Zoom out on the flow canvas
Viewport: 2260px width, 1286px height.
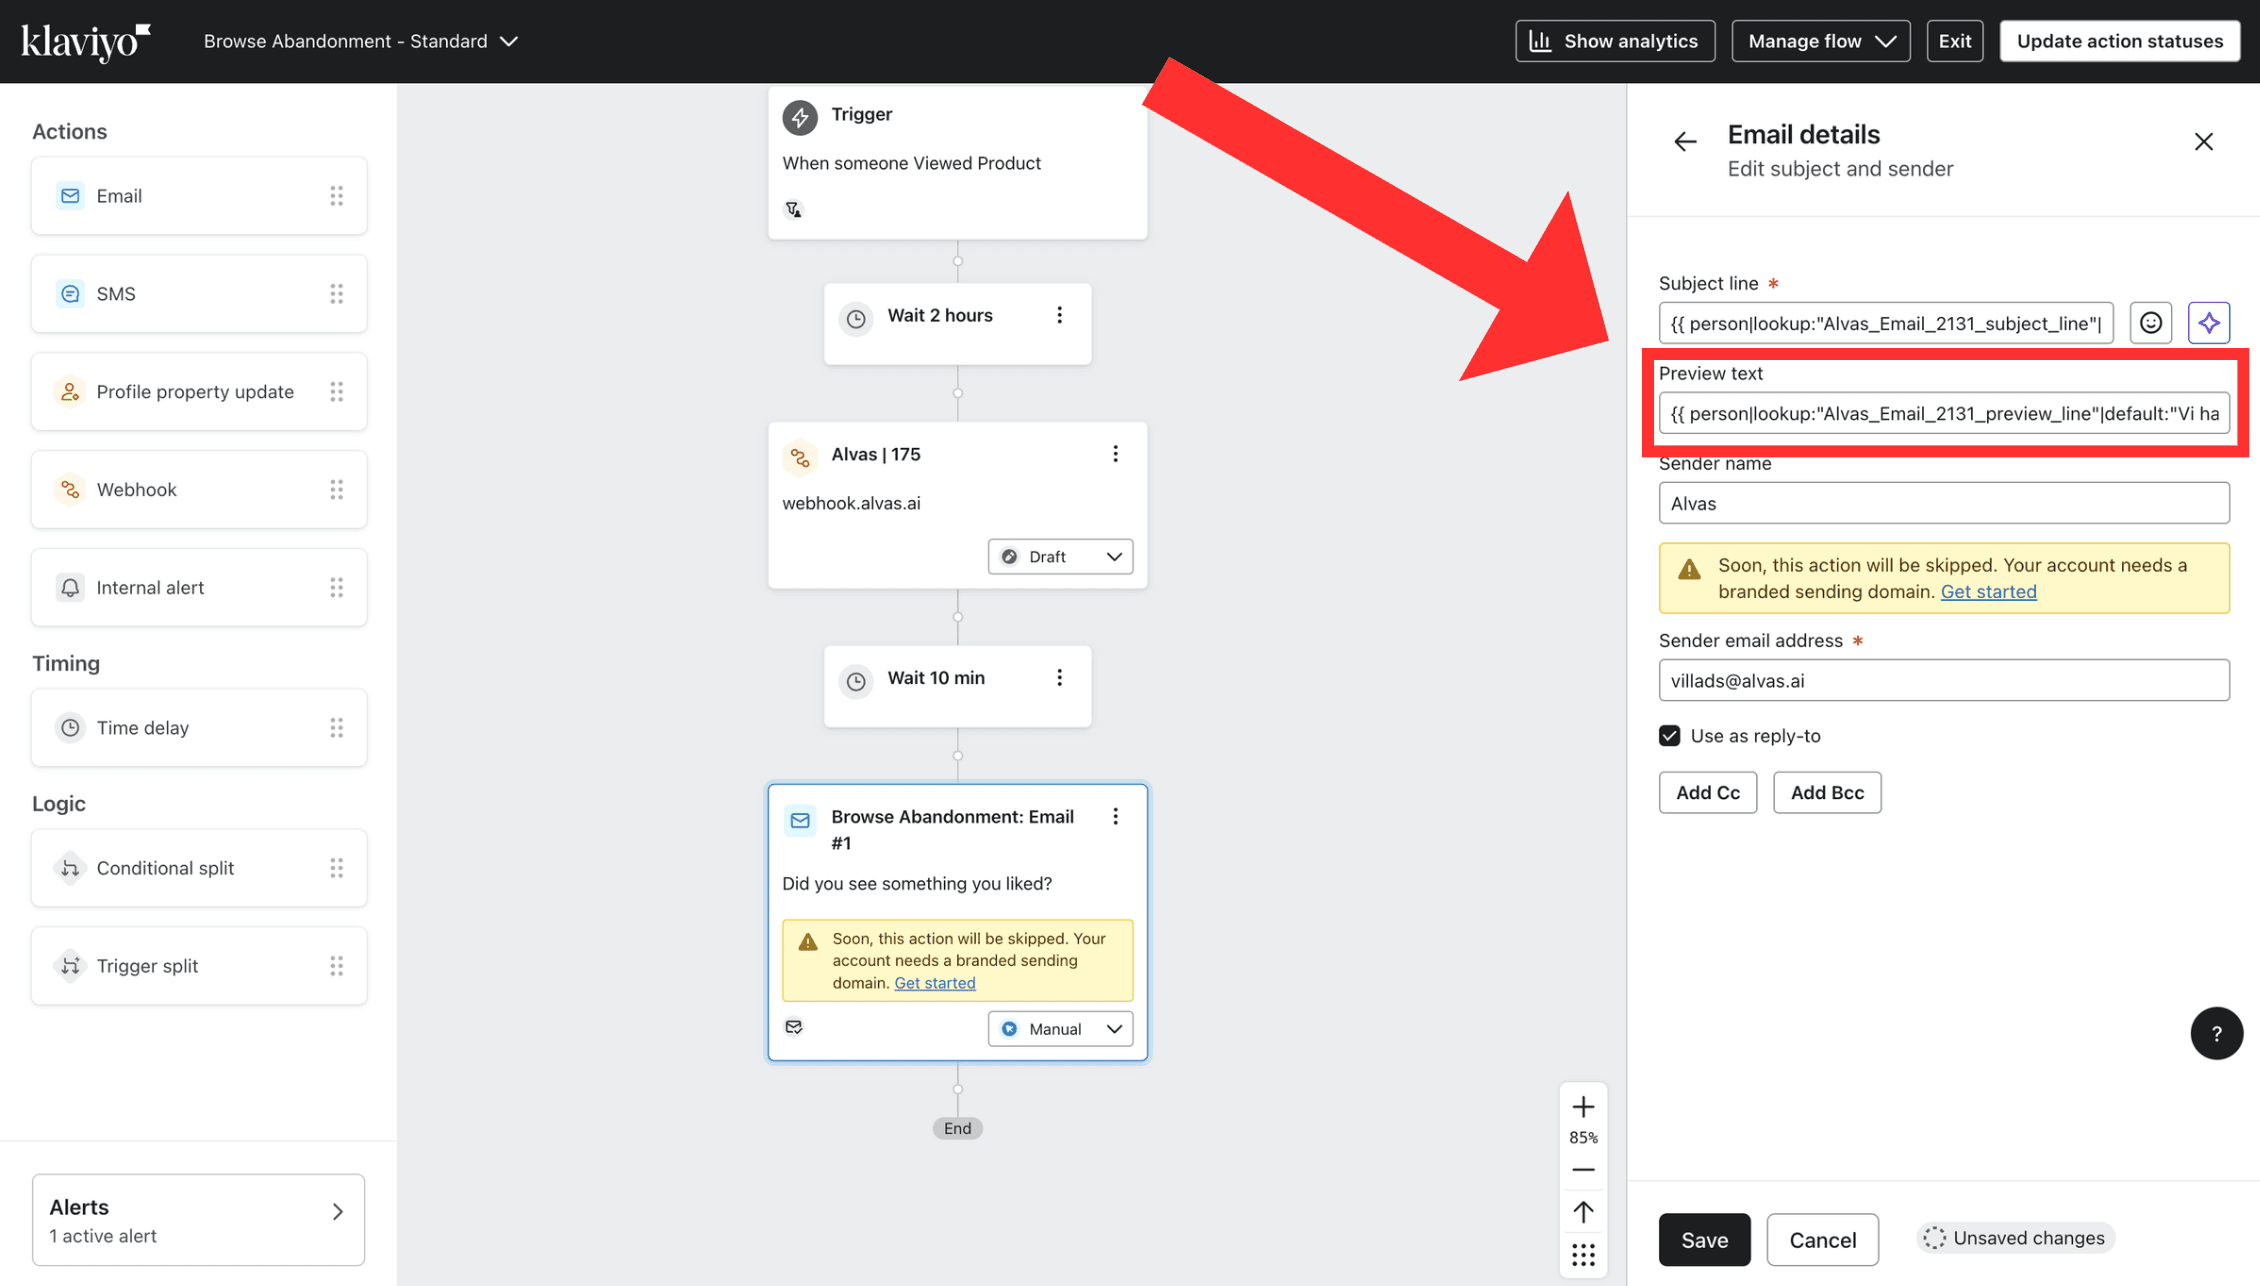(x=1583, y=1170)
